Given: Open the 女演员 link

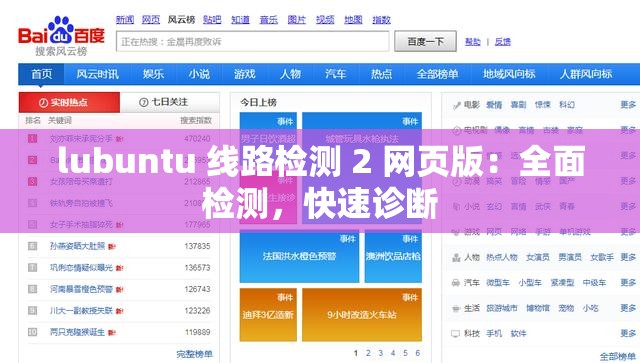Looking at the screenshot, I should tap(538, 257).
